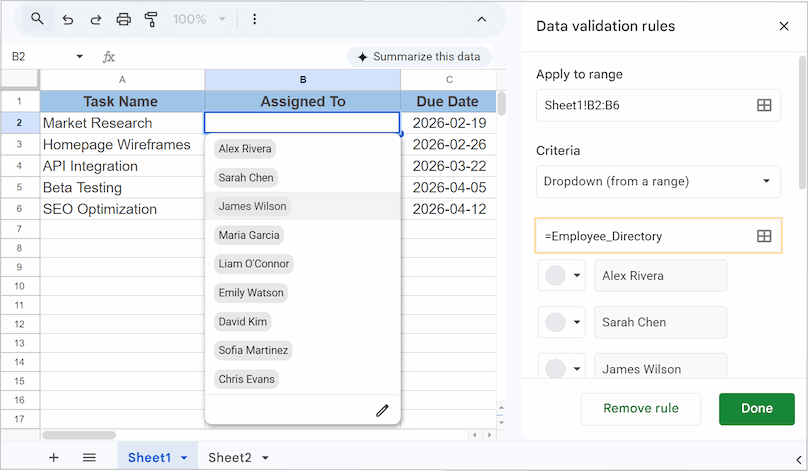Screen dimensions: 808x471
Task: Click the Task Name header cell
Action: (122, 102)
